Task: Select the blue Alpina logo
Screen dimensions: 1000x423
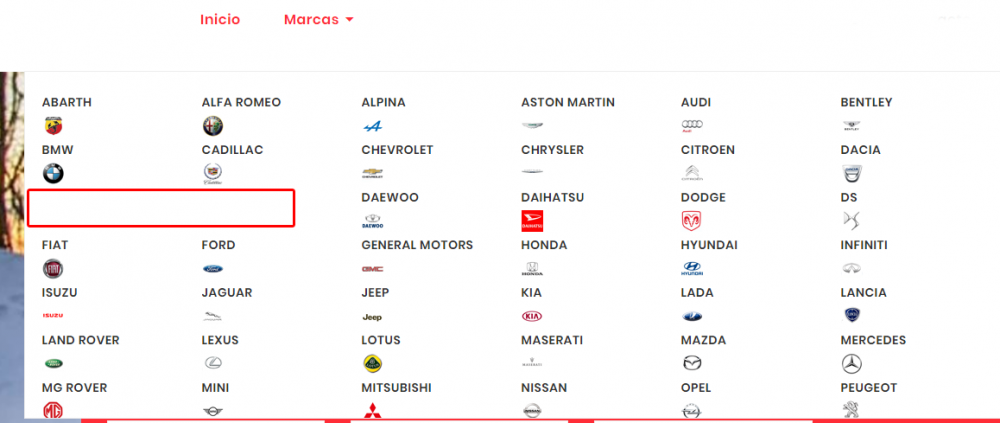Action: 372,126
